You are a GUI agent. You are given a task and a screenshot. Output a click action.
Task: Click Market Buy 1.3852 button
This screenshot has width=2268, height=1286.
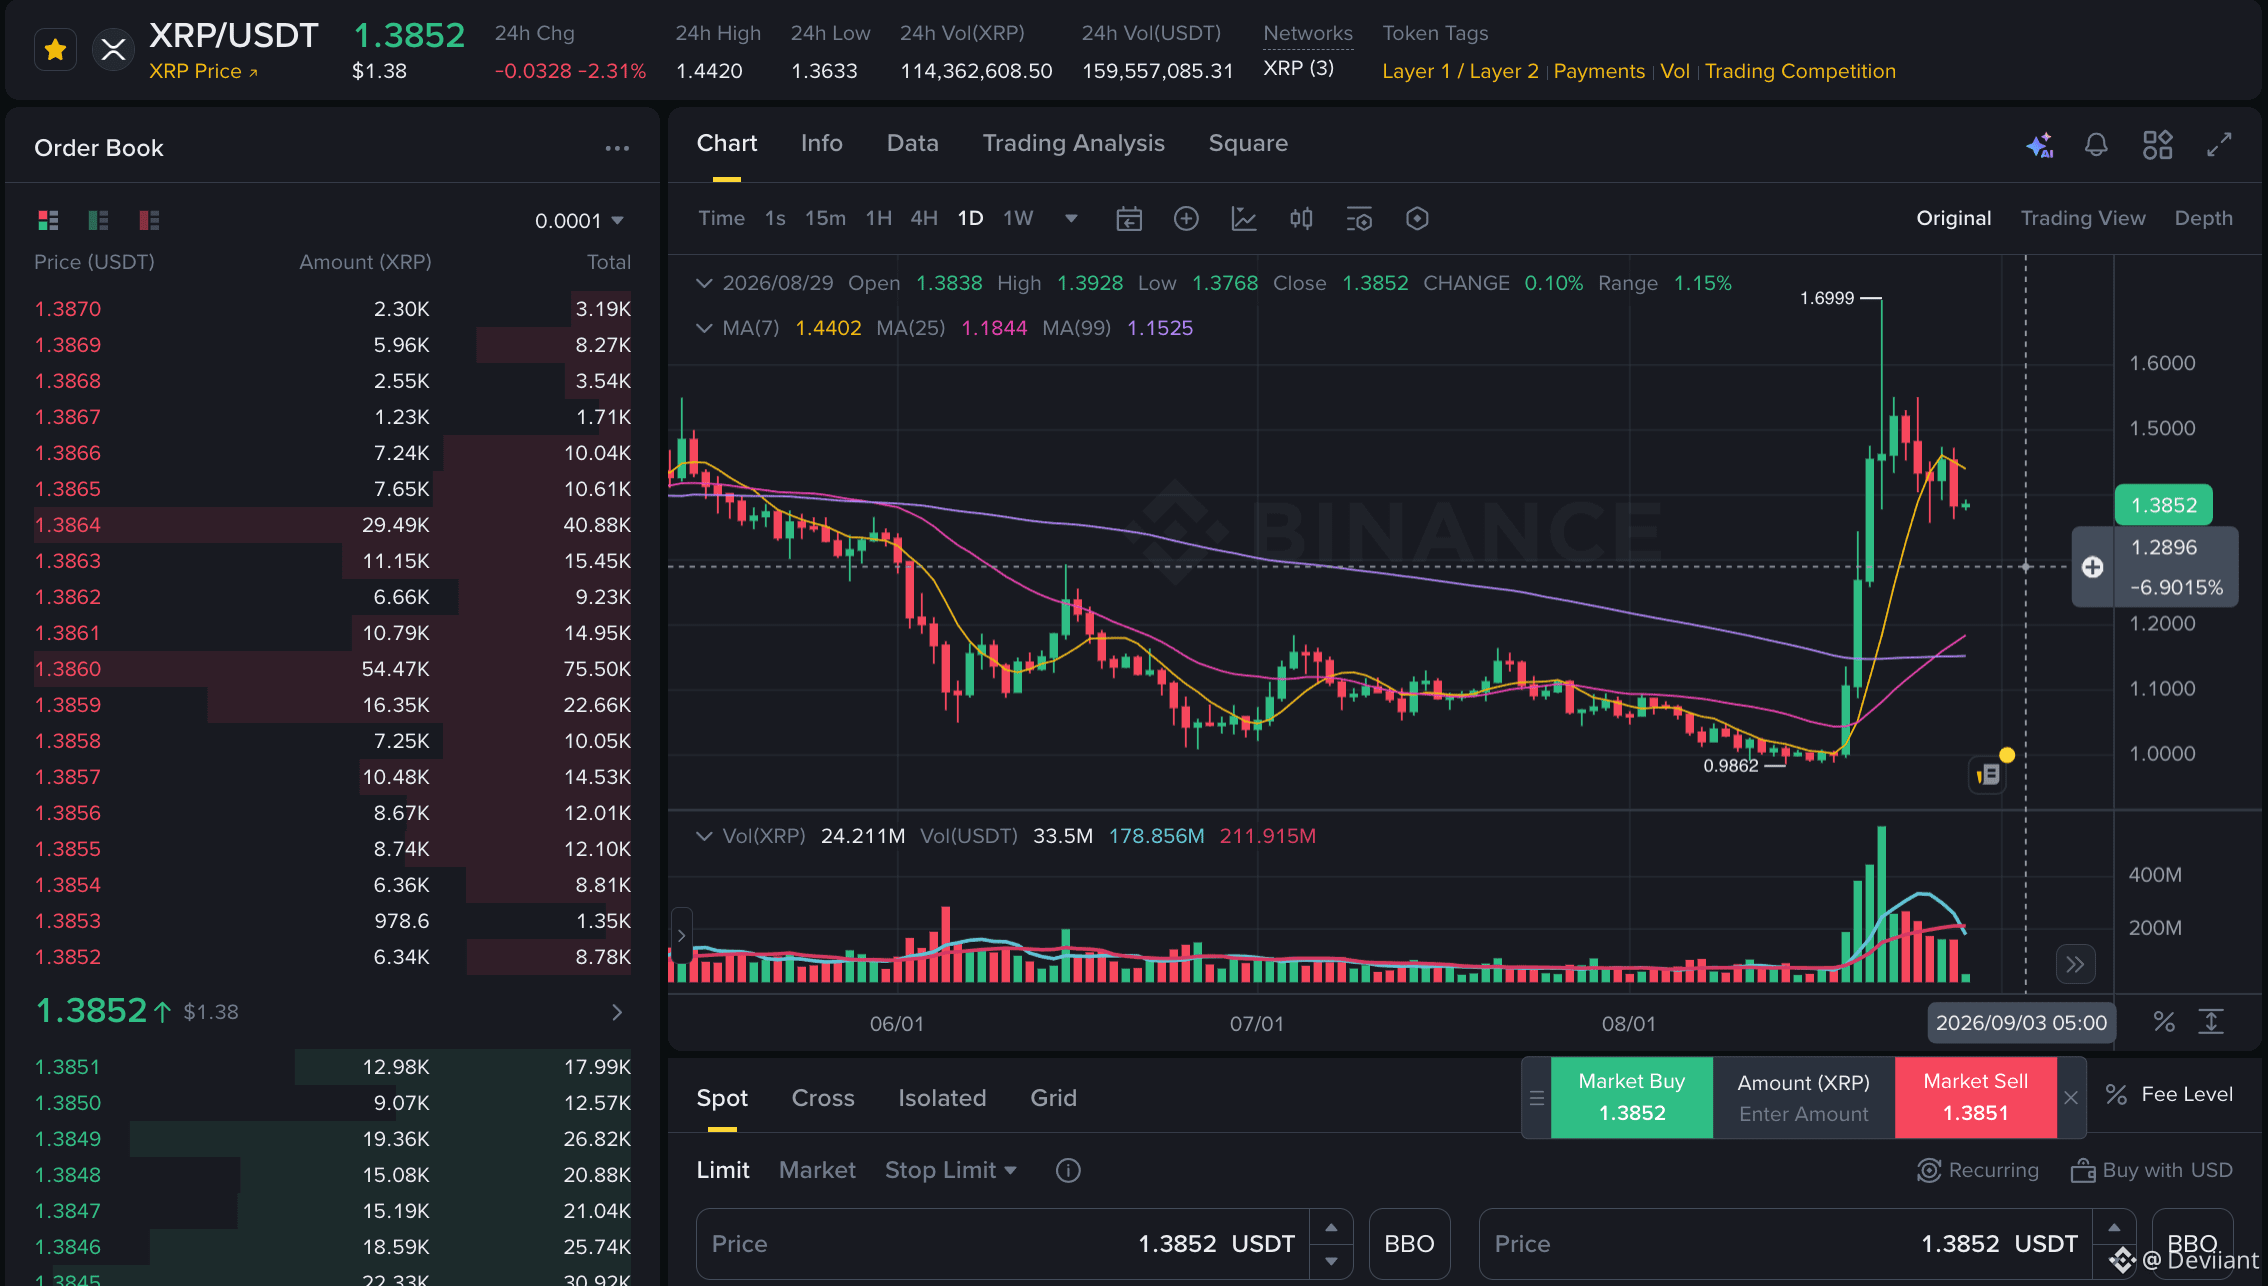(1632, 1097)
